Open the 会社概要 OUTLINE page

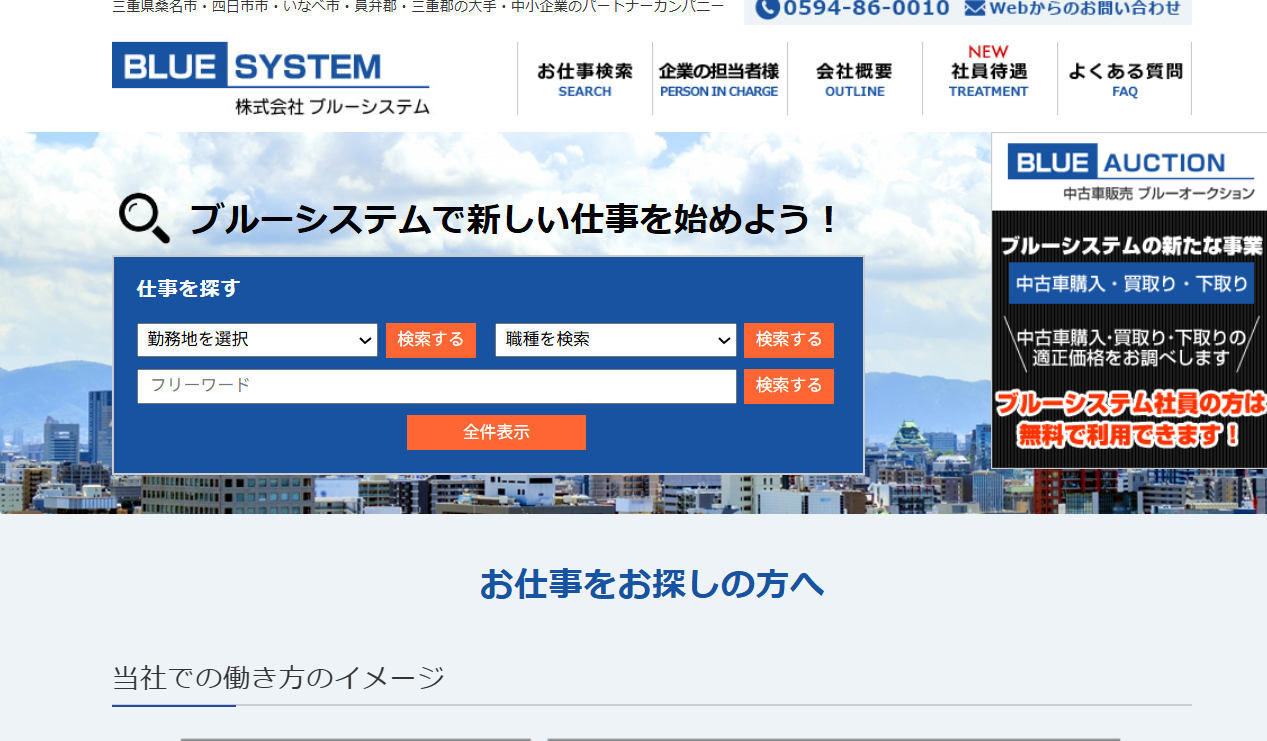pyautogui.click(x=854, y=78)
